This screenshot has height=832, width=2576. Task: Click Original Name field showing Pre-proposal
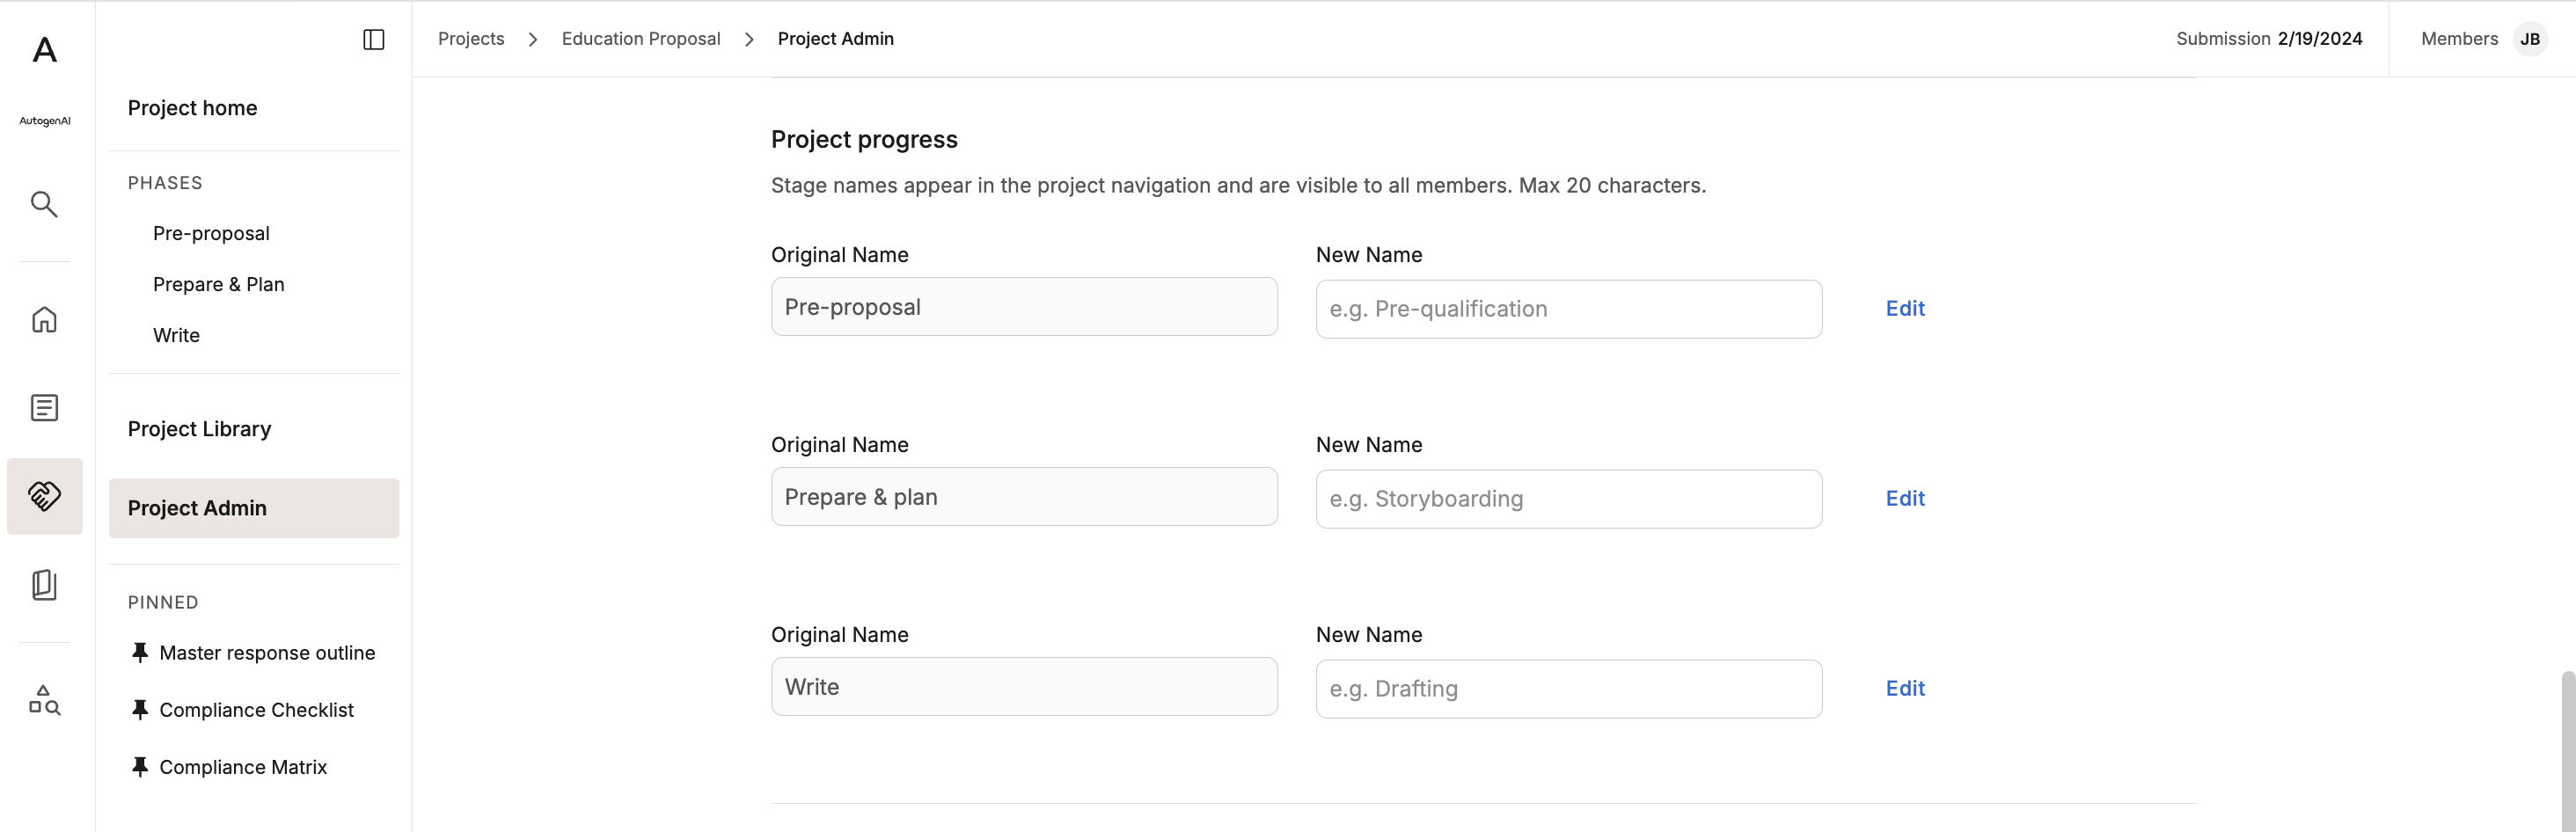point(1024,307)
